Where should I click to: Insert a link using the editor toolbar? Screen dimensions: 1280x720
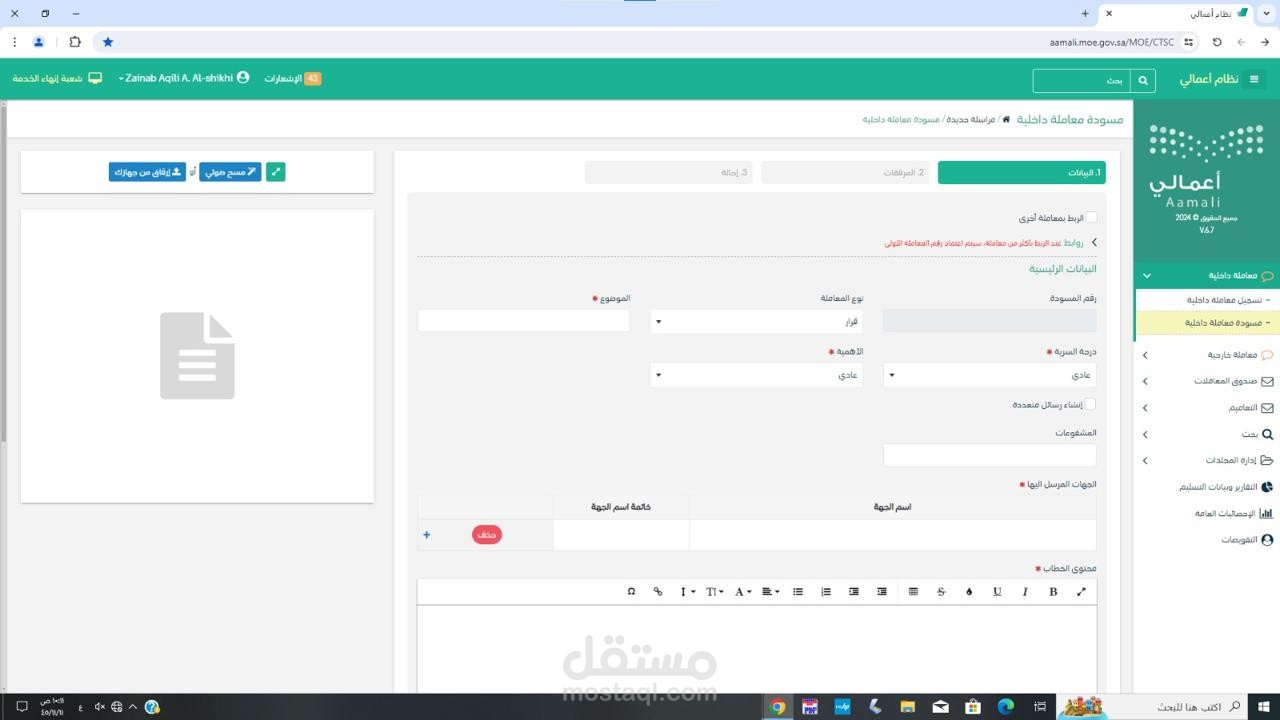coord(658,592)
